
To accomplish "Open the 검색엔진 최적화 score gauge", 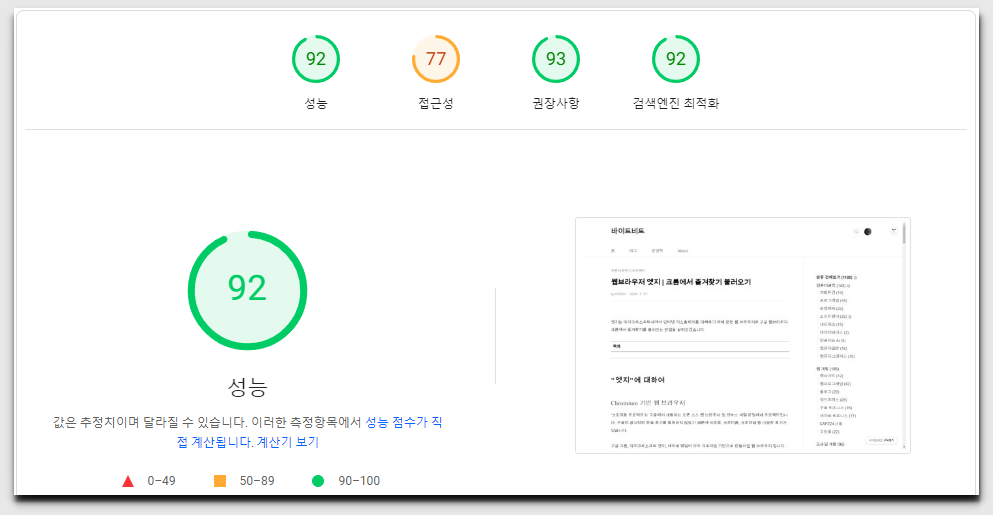I will [676, 59].
